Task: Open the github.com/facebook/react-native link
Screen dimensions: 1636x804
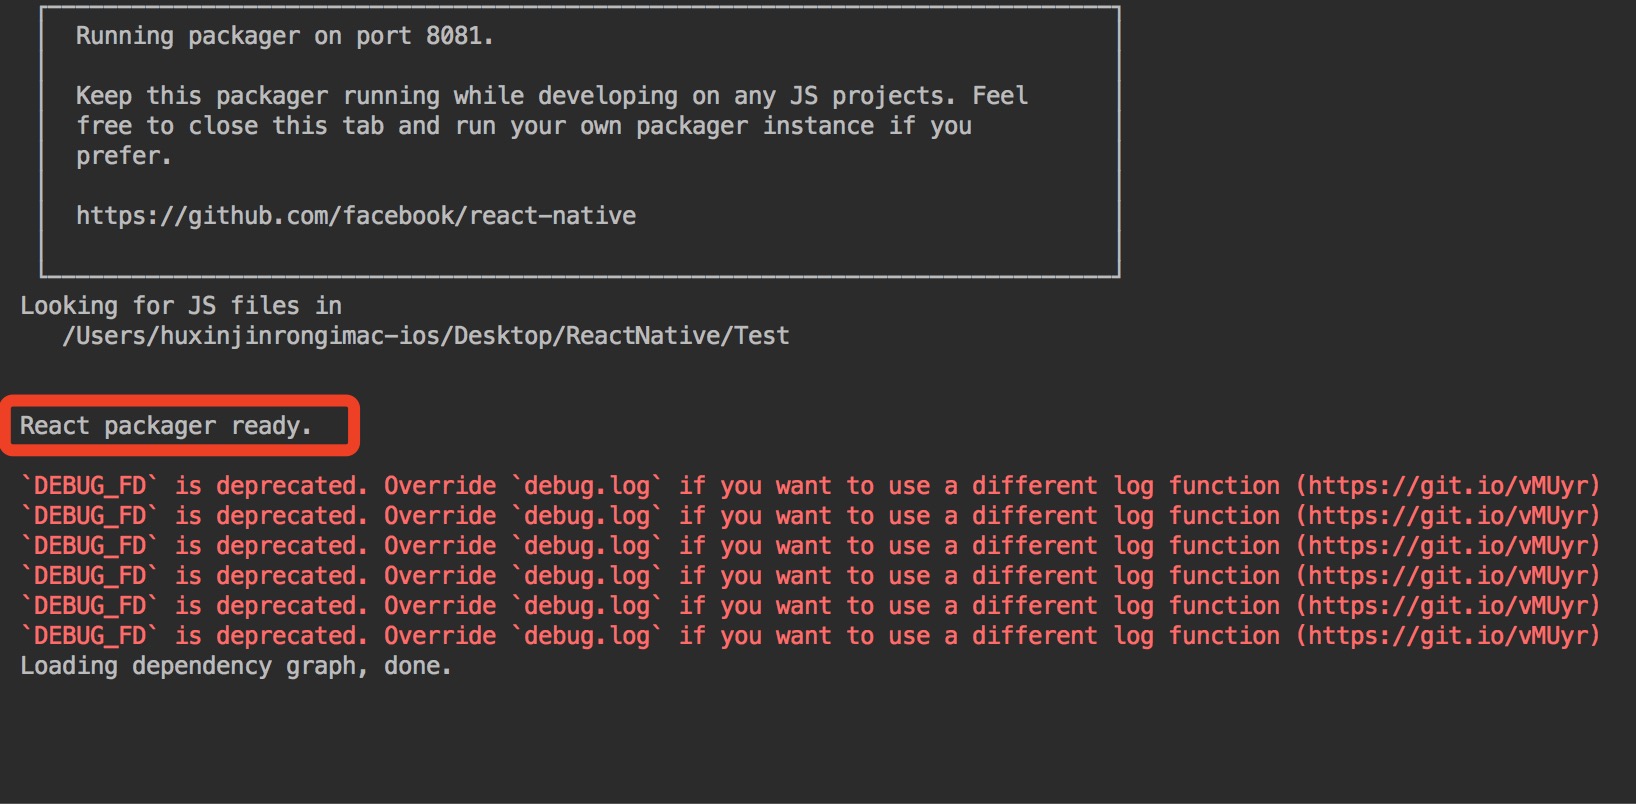Action: tap(356, 216)
